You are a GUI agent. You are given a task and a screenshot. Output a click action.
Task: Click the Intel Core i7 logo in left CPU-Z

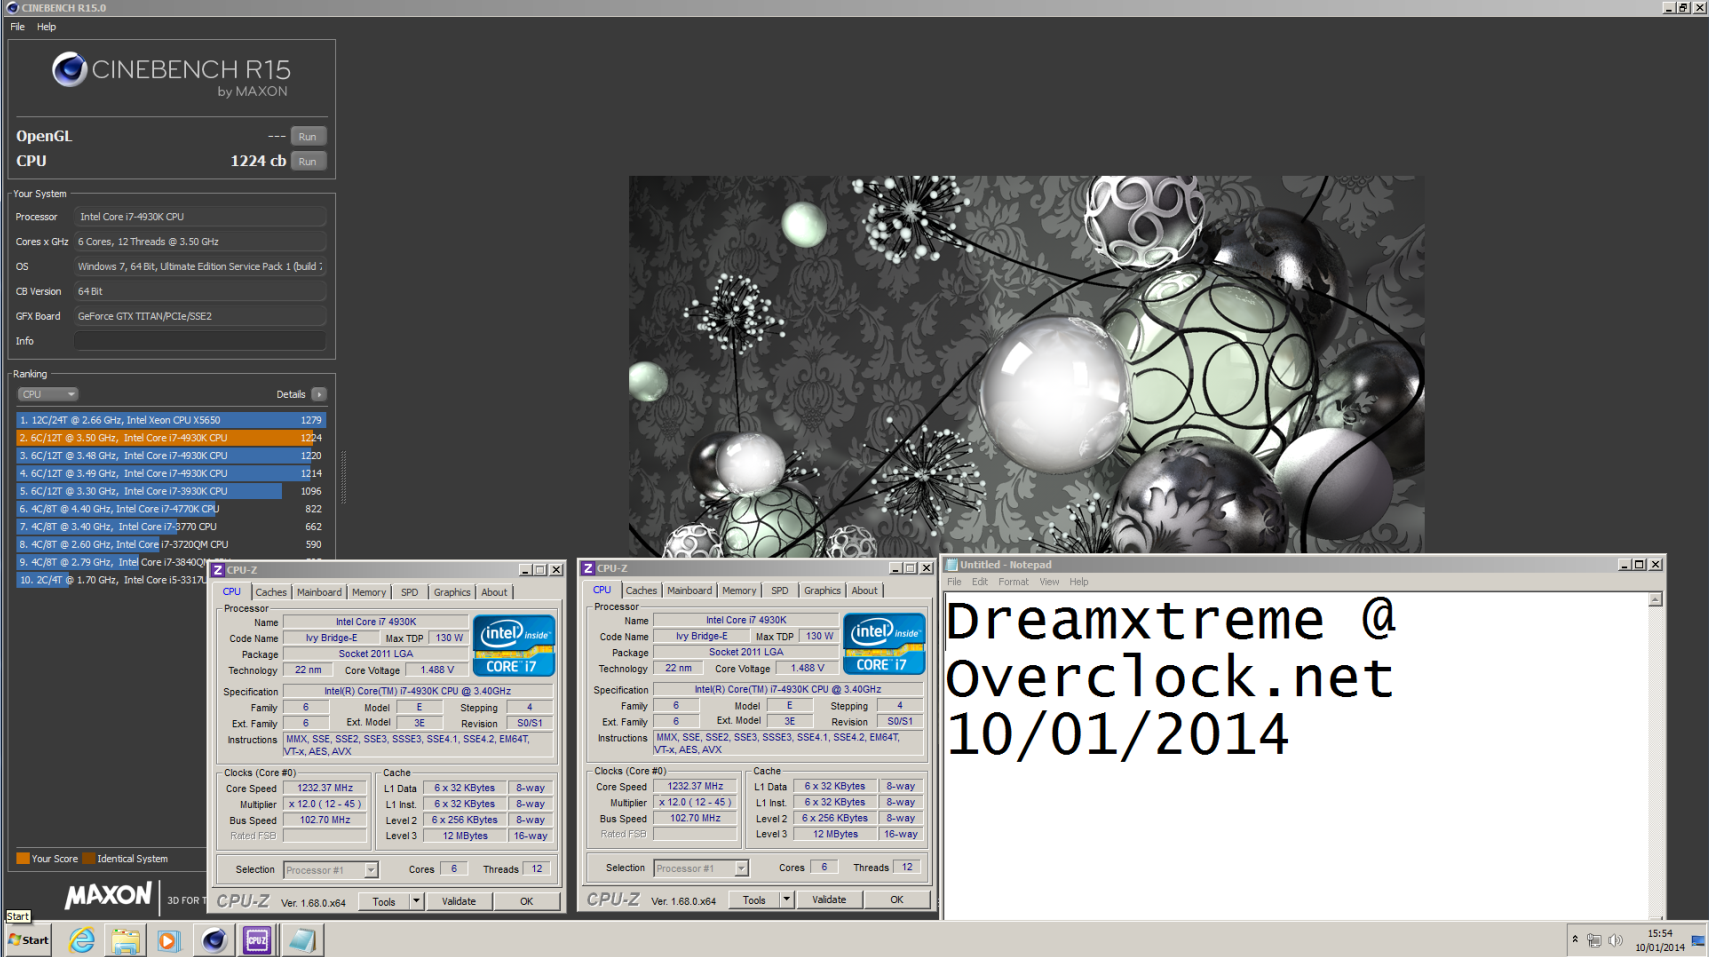click(513, 646)
